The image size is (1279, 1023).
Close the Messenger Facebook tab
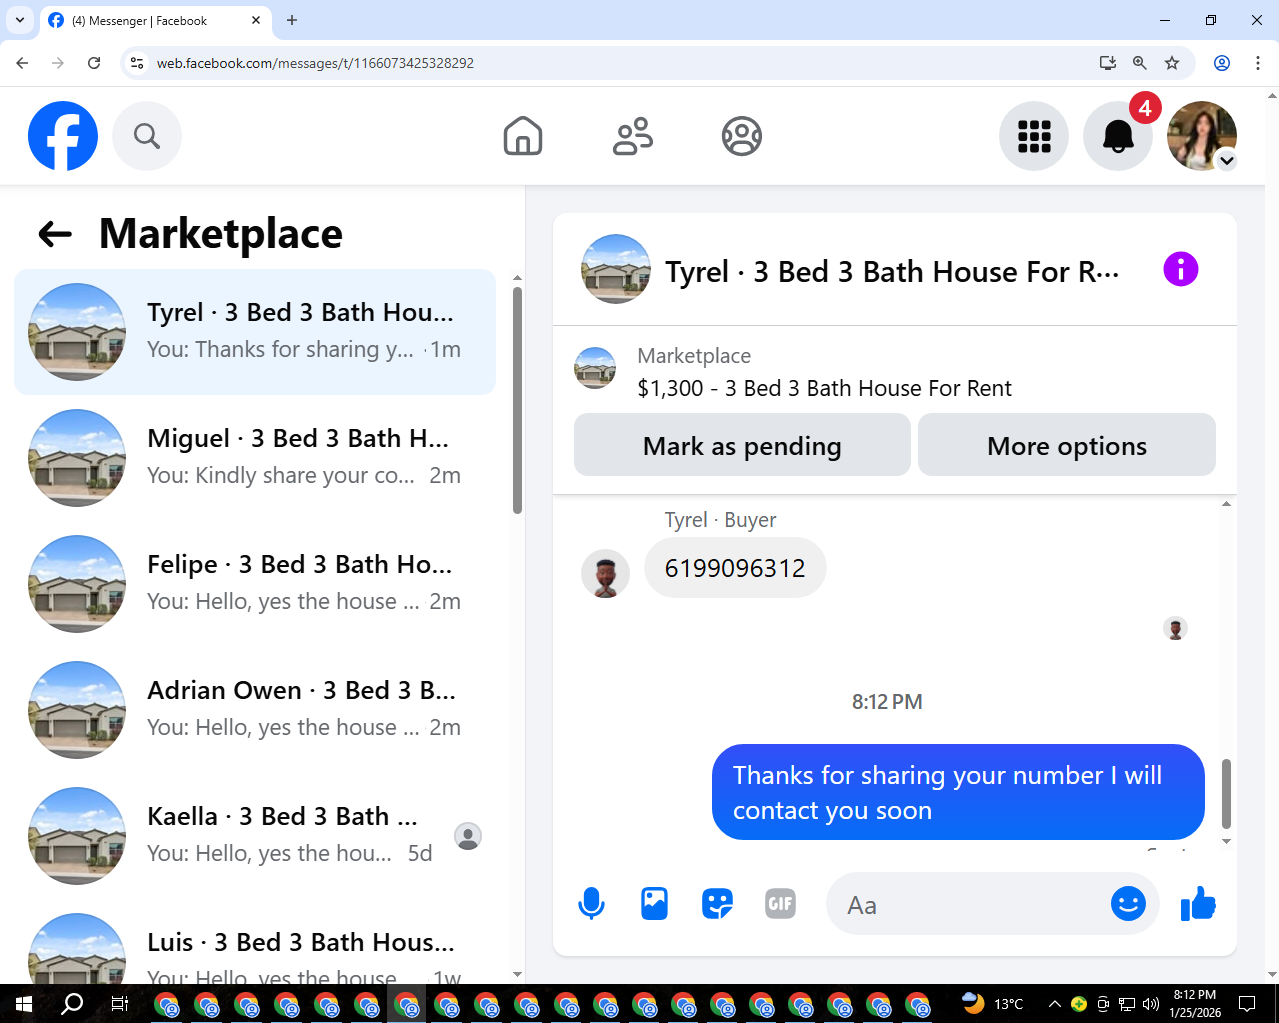point(256,20)
